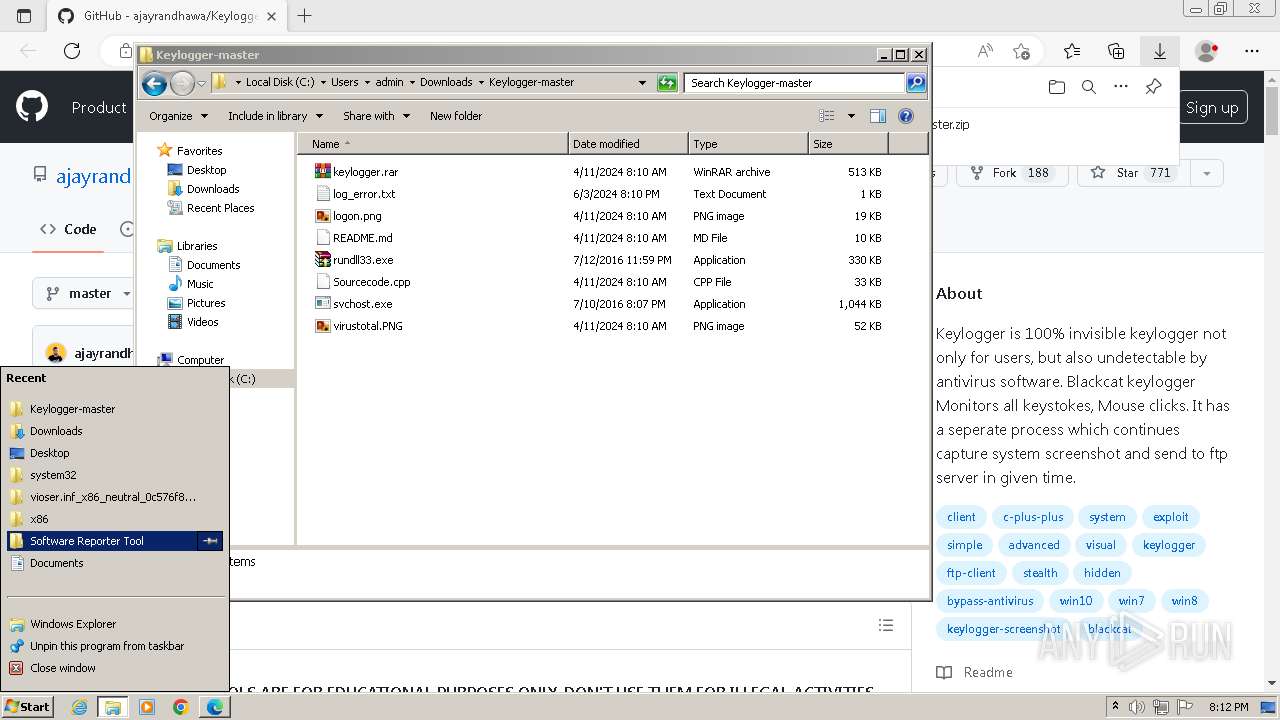Open recent pages dropdown arrow
Screen dimensions: 1280x720
[x=202, y=83]
